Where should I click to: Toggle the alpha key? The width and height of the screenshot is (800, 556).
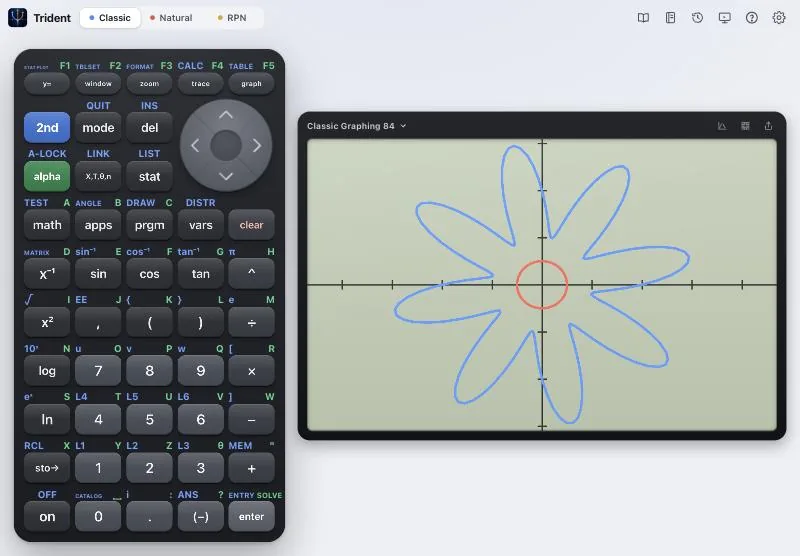point(47,176)
